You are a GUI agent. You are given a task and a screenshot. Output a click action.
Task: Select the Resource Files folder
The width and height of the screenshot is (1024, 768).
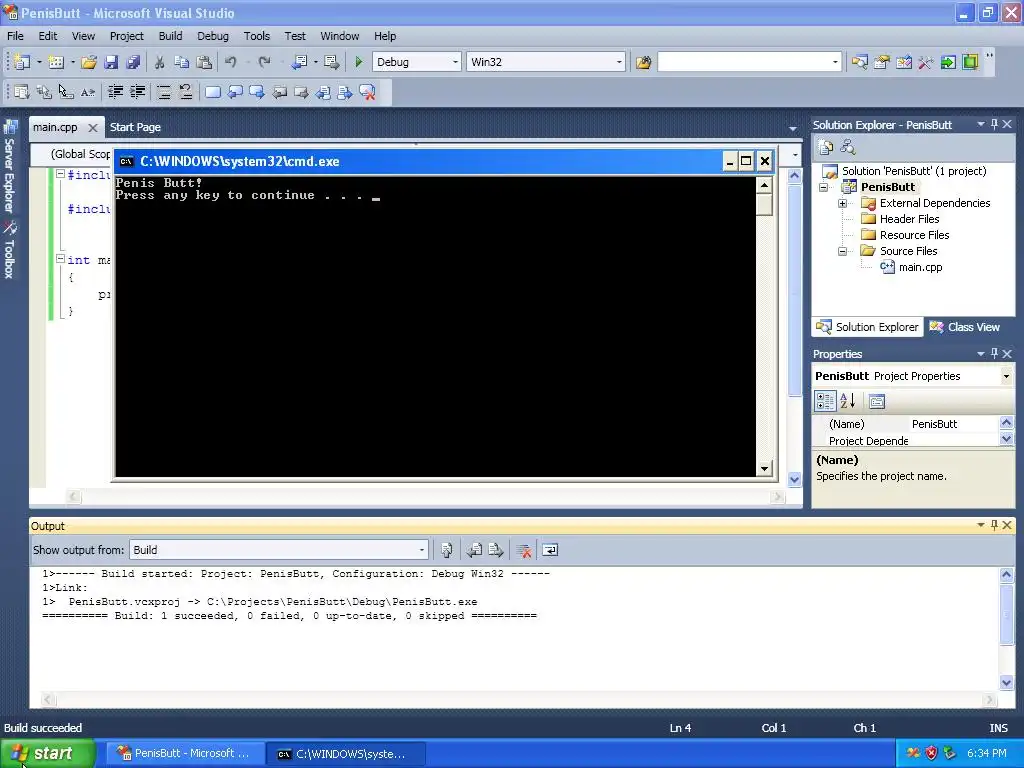pyautogui.click(x=914, y=235)
